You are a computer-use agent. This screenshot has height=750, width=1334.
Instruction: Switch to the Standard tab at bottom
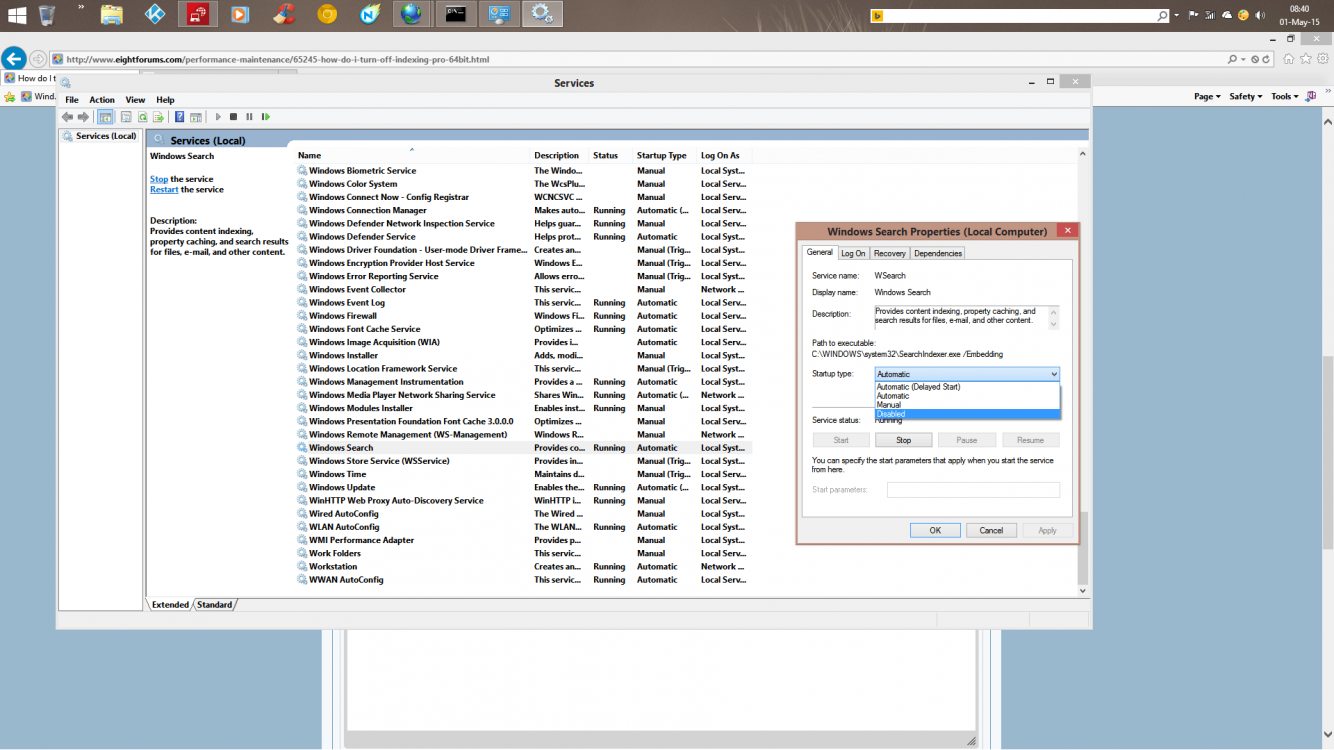tap(214, 605)
